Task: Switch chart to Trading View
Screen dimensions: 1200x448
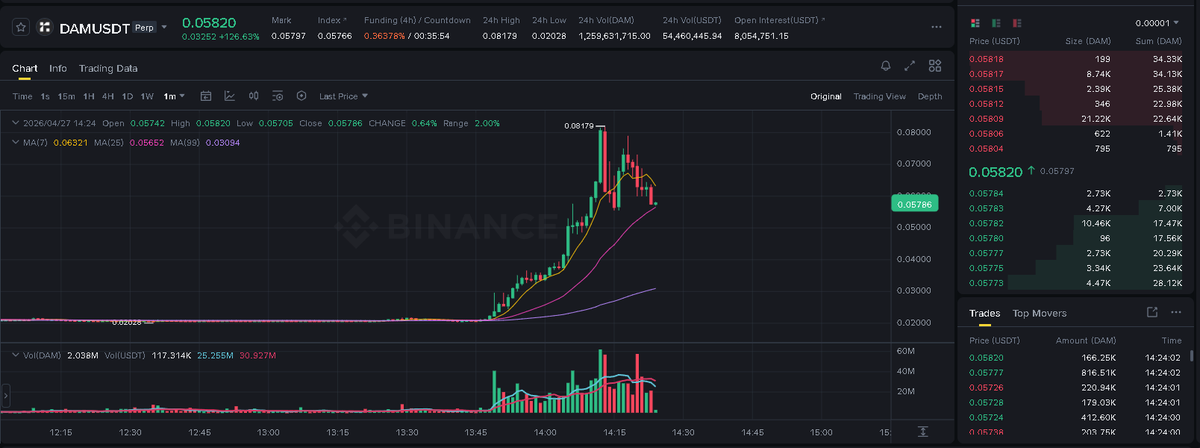Action: (879, 96)
